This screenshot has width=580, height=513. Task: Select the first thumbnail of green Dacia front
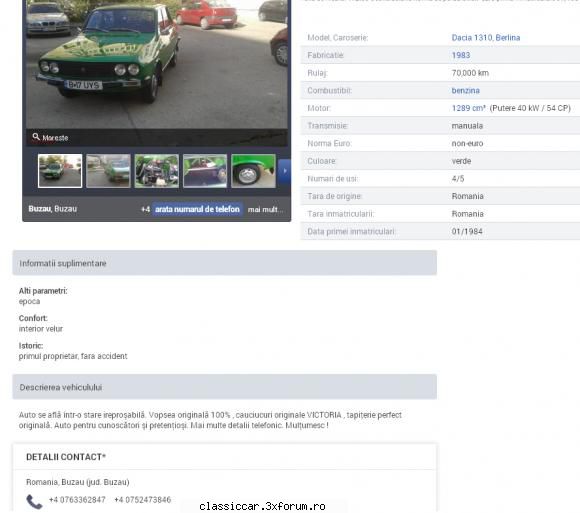60,171
